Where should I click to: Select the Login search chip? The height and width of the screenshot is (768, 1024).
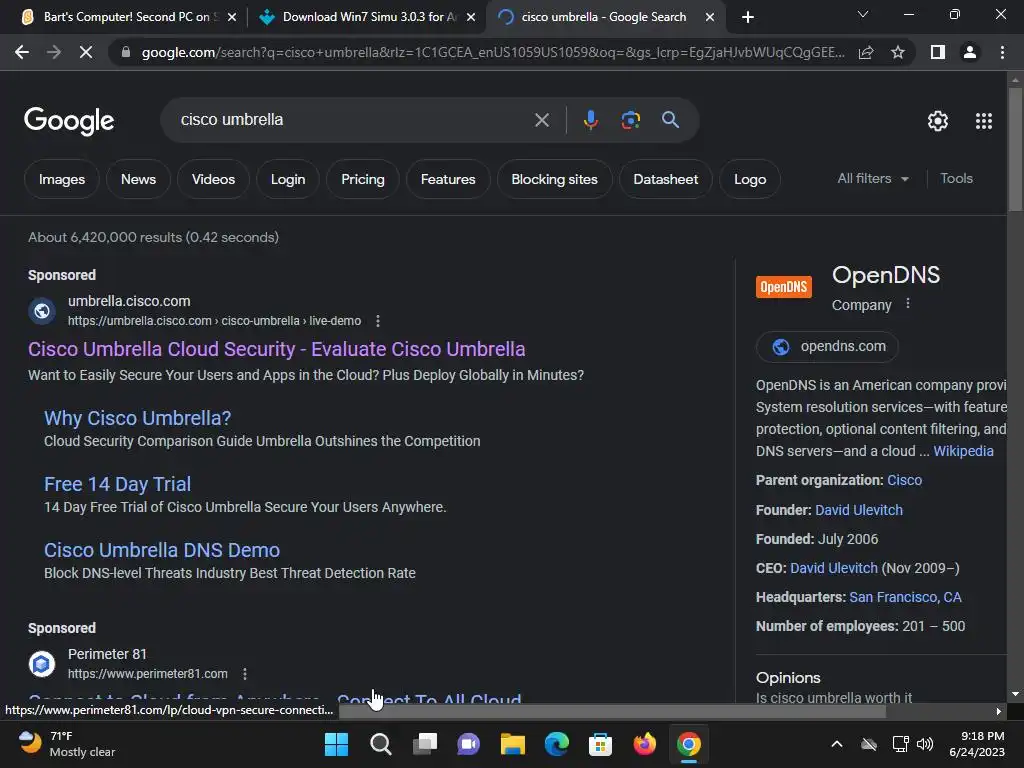[x=288, y=179]
